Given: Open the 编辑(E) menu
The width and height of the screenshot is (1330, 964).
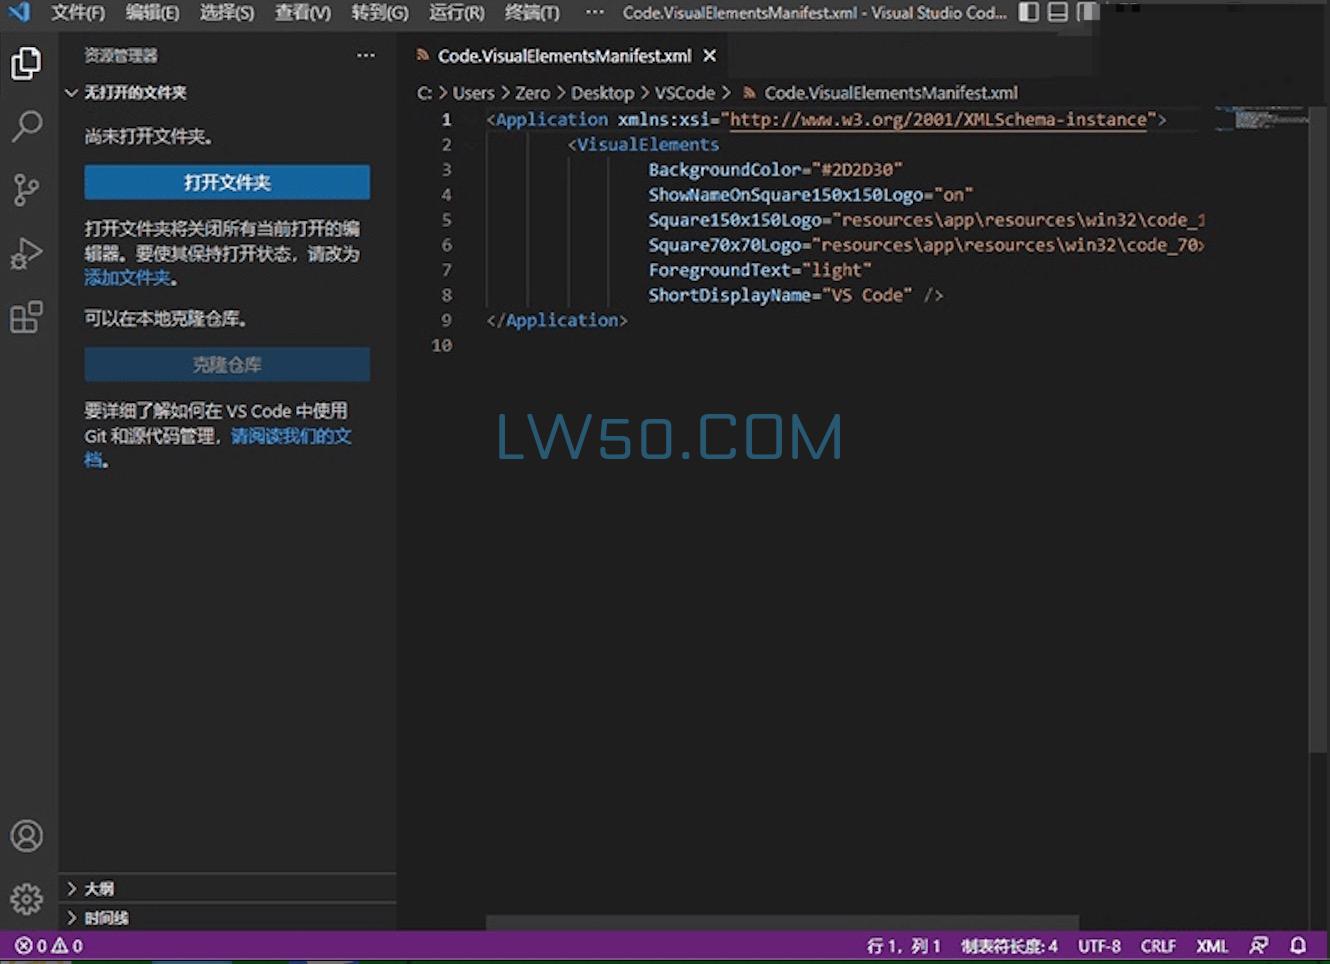Looking at the screenshot, I should [152, 13].
